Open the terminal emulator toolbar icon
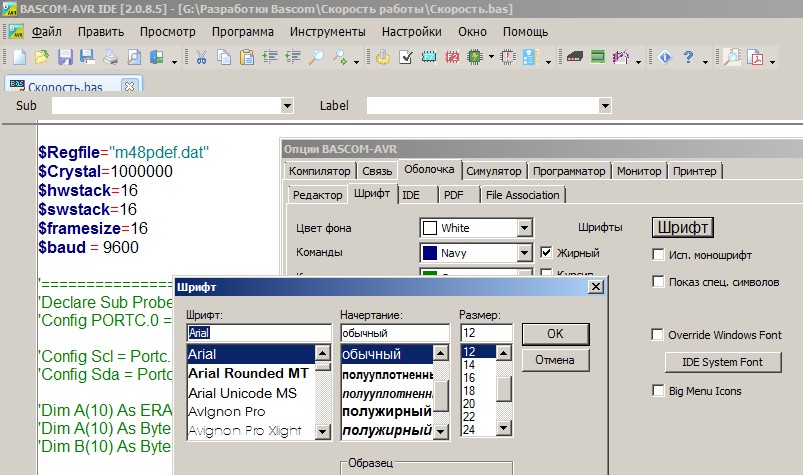 coord(575,57)
